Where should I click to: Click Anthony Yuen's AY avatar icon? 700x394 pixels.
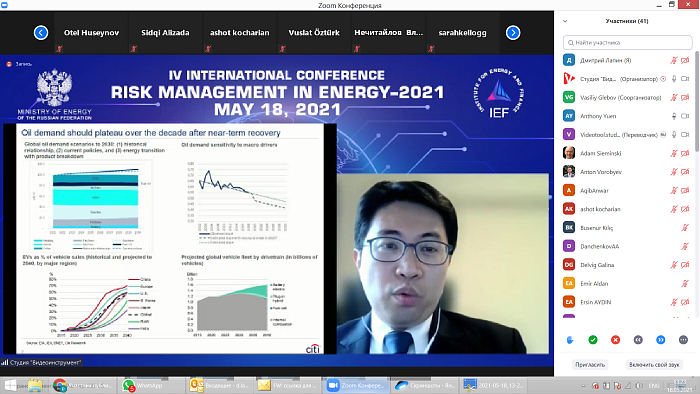569,116
